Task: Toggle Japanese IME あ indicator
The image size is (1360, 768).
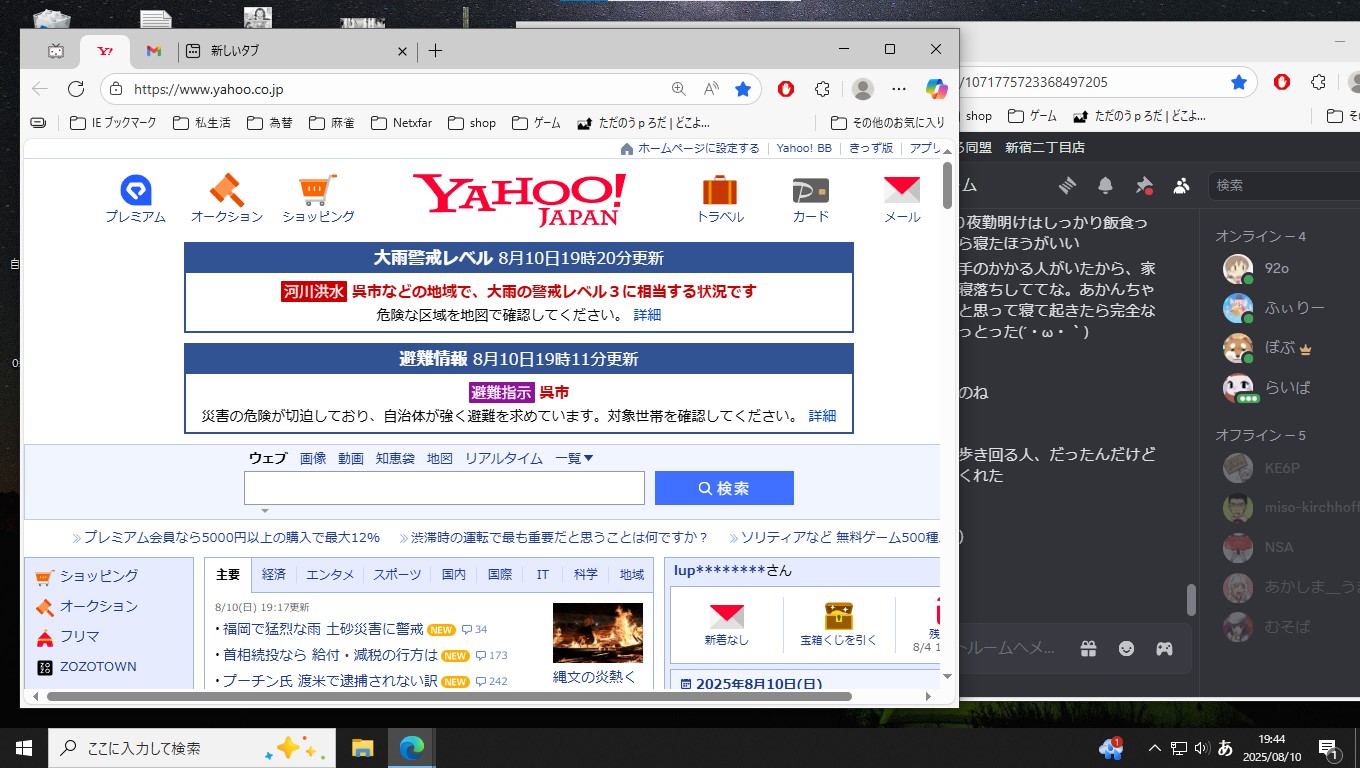Action: [x=1224, y=748]
